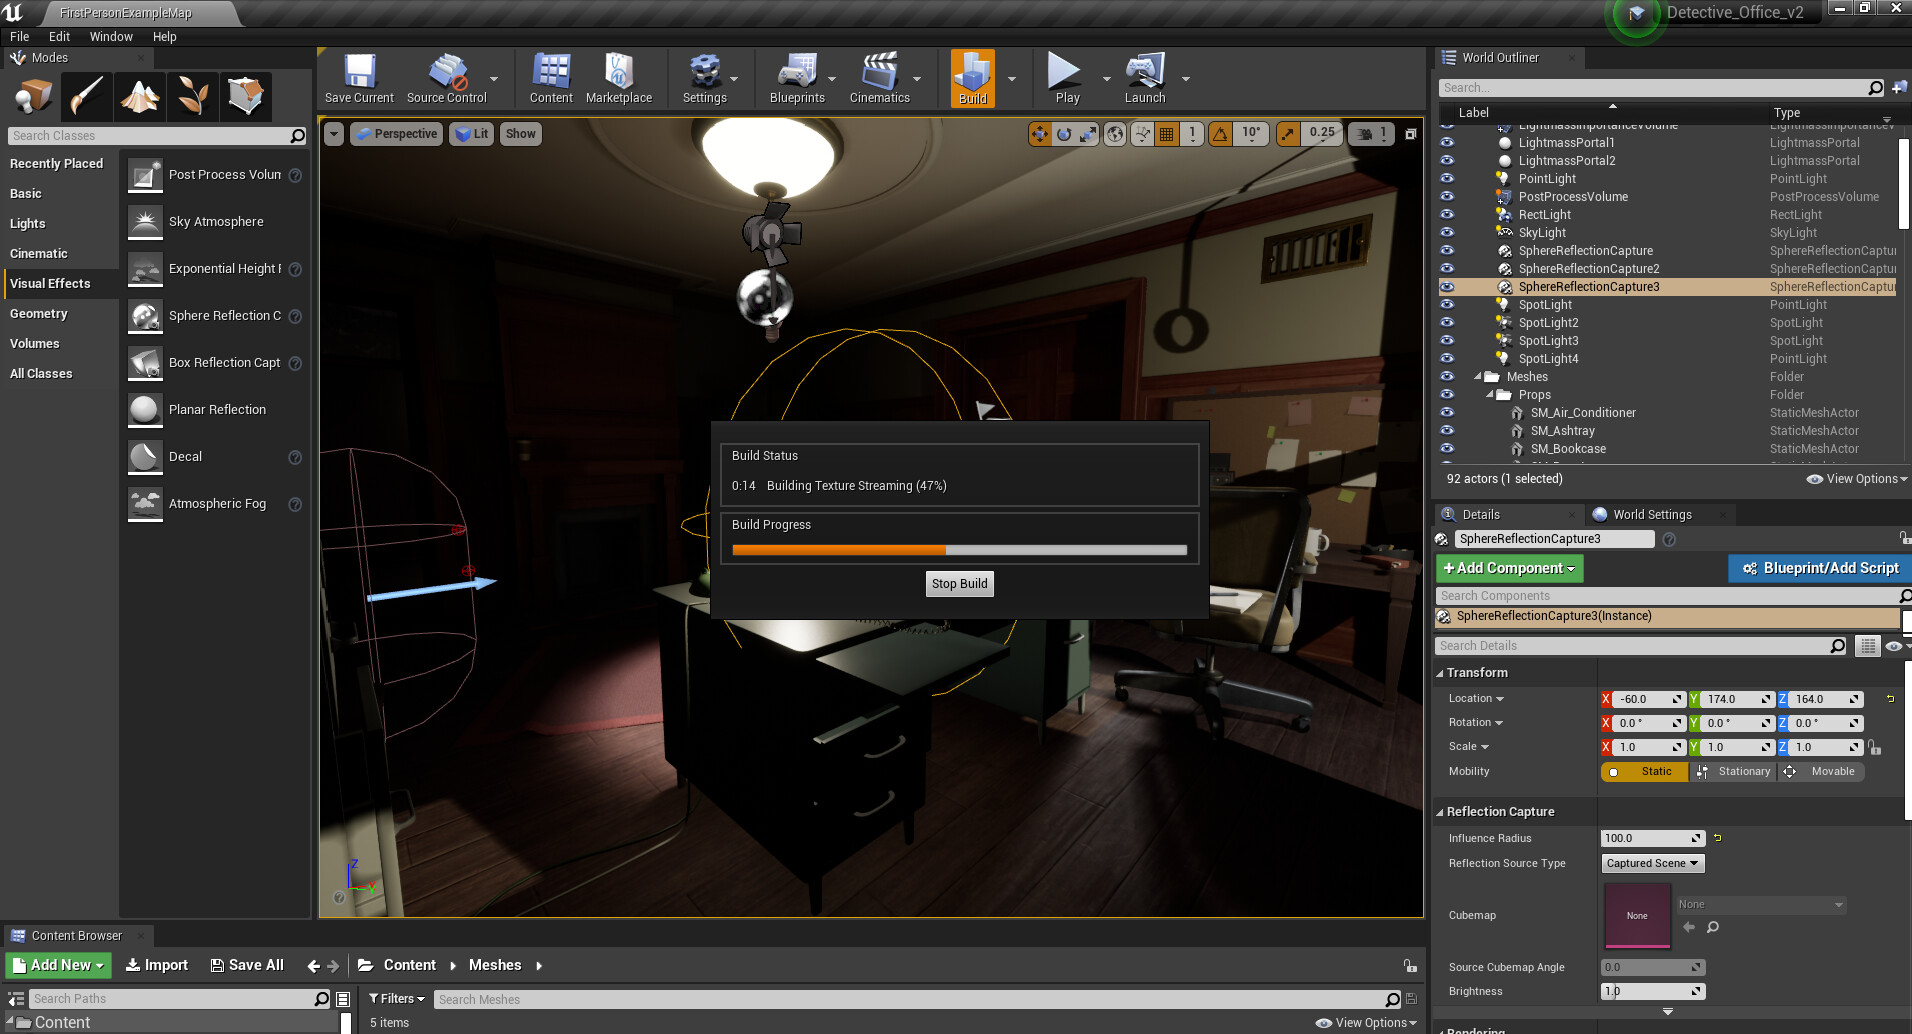Image resolution: width=1912 pixels, height=1034 pixels.
Task: Hide the SpotLight2 actor
Action: (x=1446, y=322)
